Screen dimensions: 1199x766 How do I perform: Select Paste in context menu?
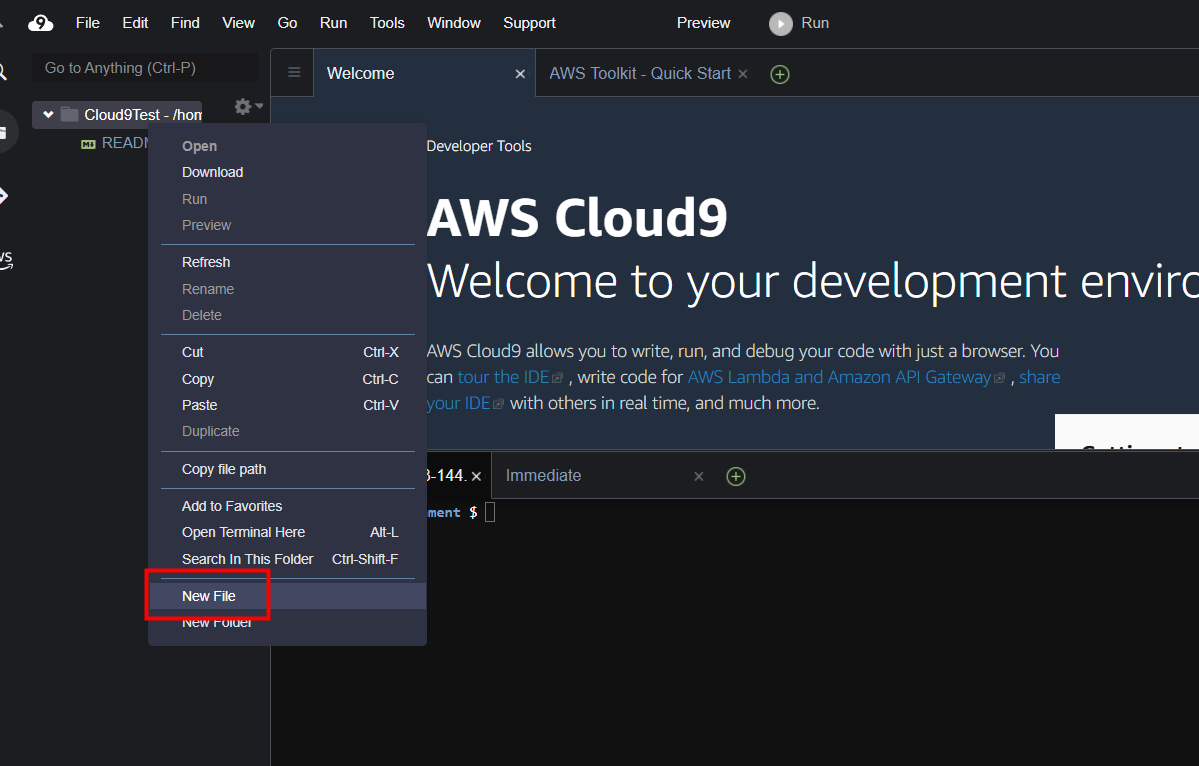point(288,405)
